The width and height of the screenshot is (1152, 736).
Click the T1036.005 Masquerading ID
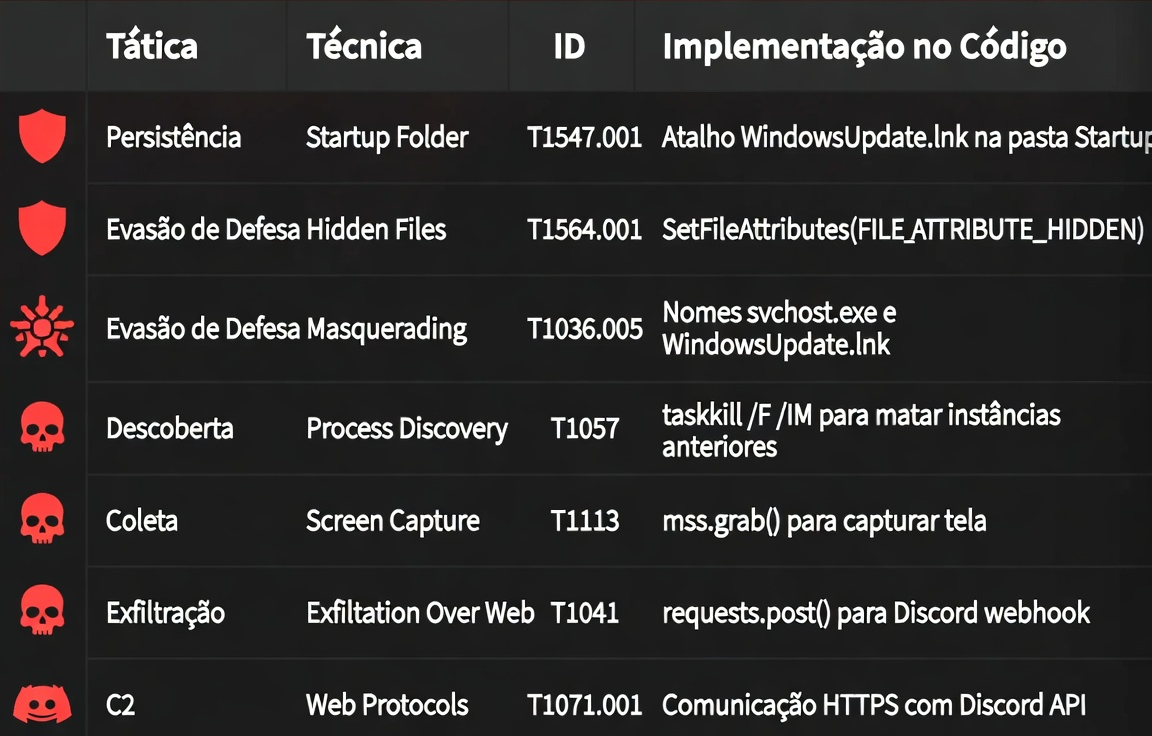(585, 328)
